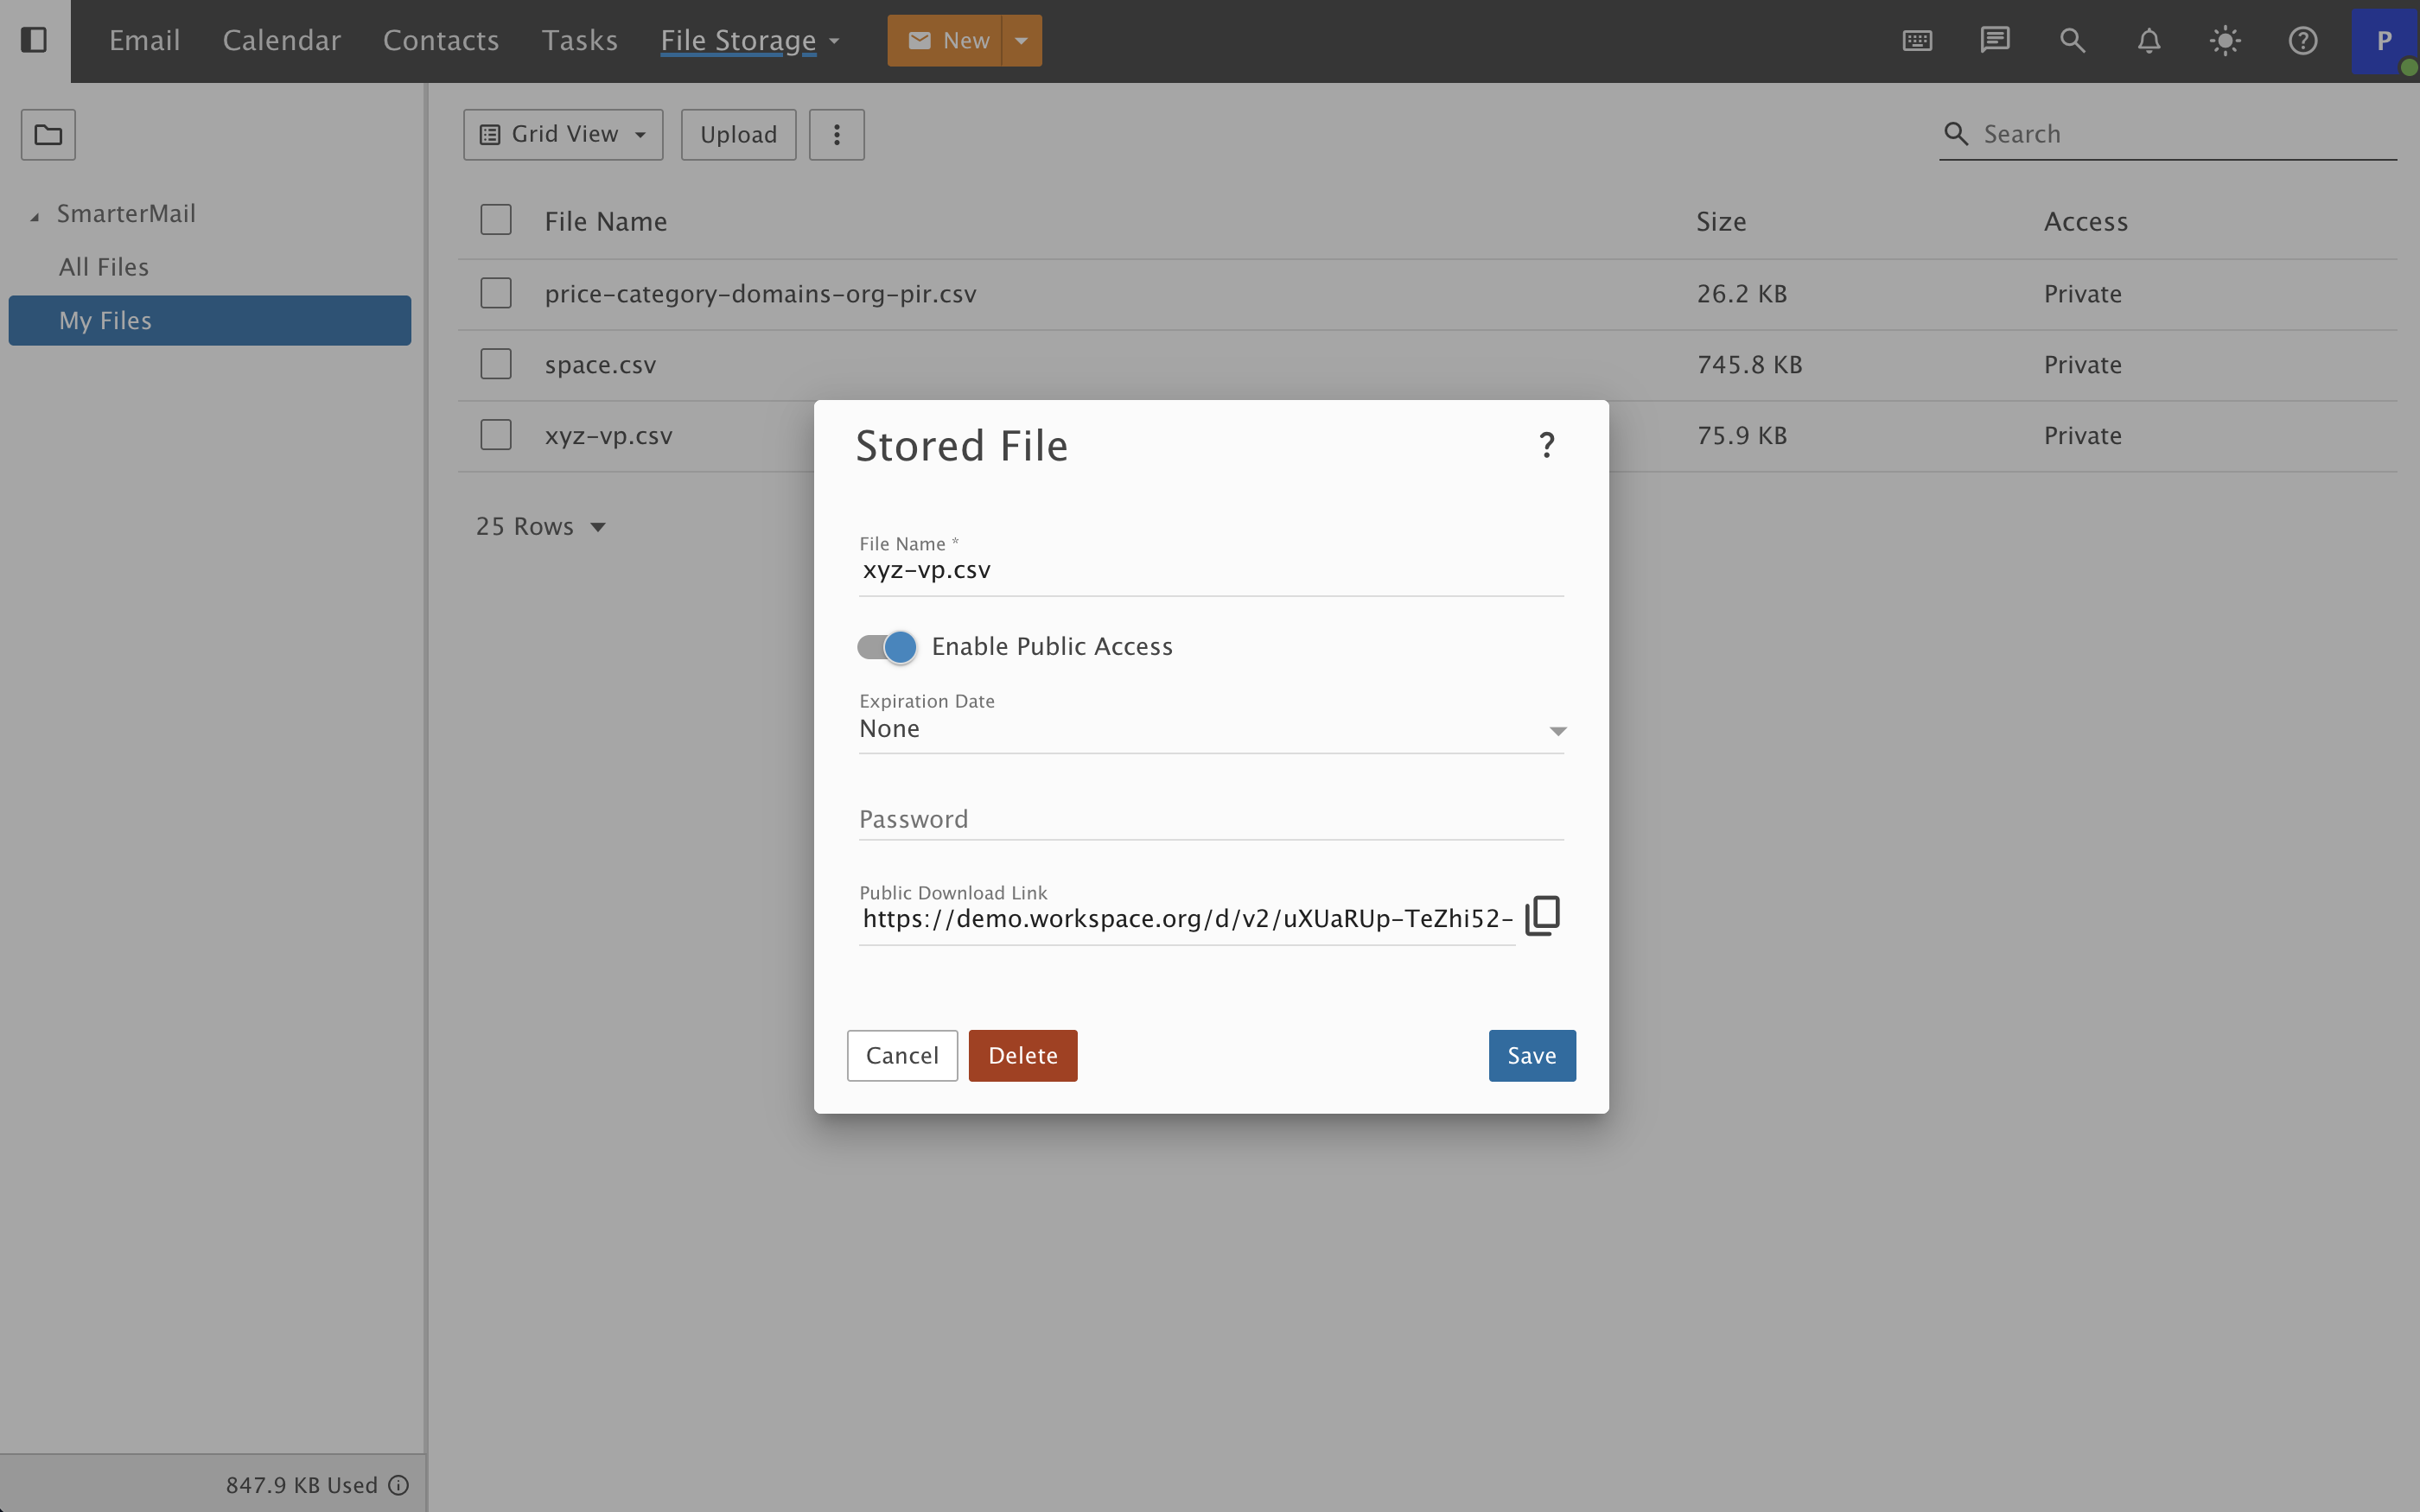Click the notifications bell icon
Screen dimensions: 2420x1512
click(x=2148, y=40)
